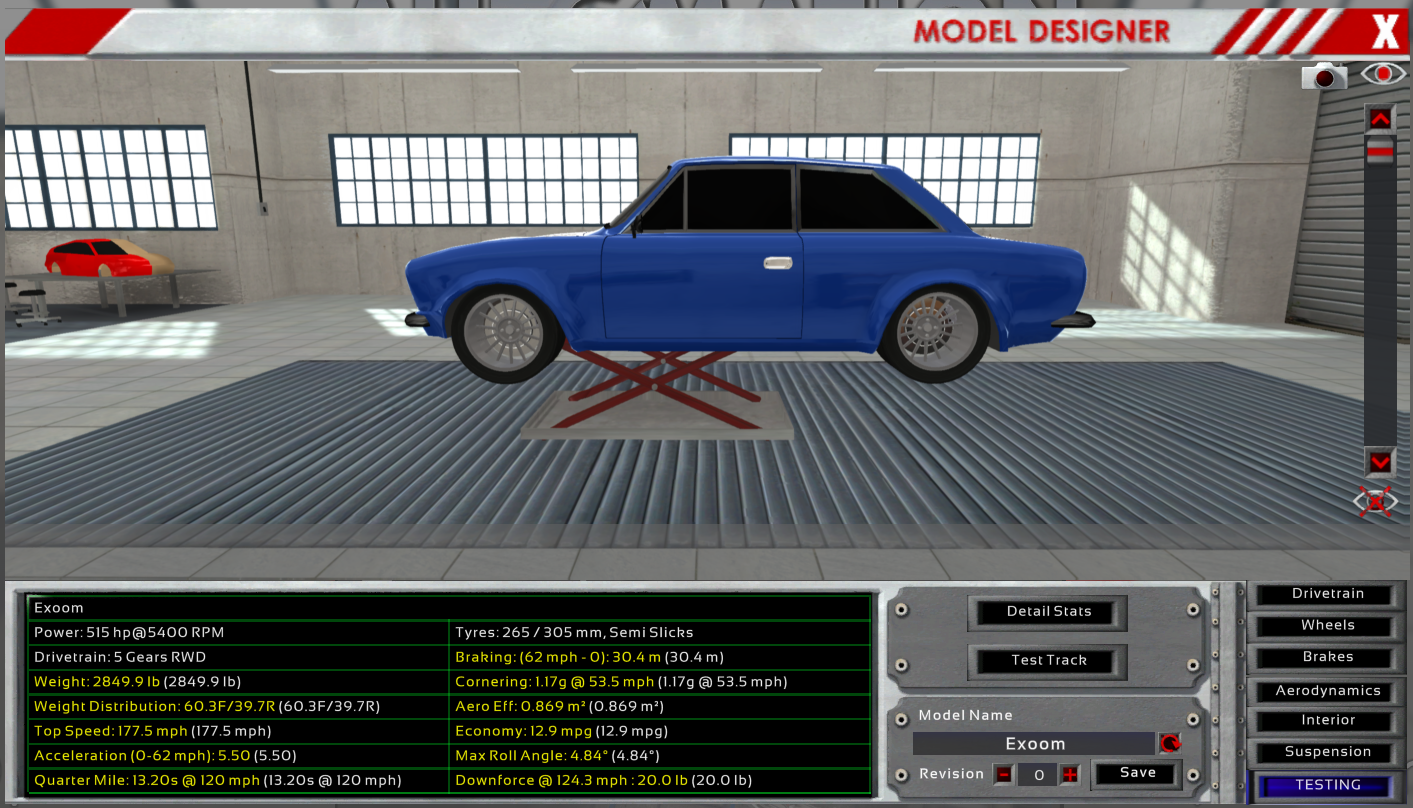Image resolution: width=1413 pixels, height=808 pixels.
Task: Click the Aero Eff: 0.869 m² stat
Action: (660, 706)
